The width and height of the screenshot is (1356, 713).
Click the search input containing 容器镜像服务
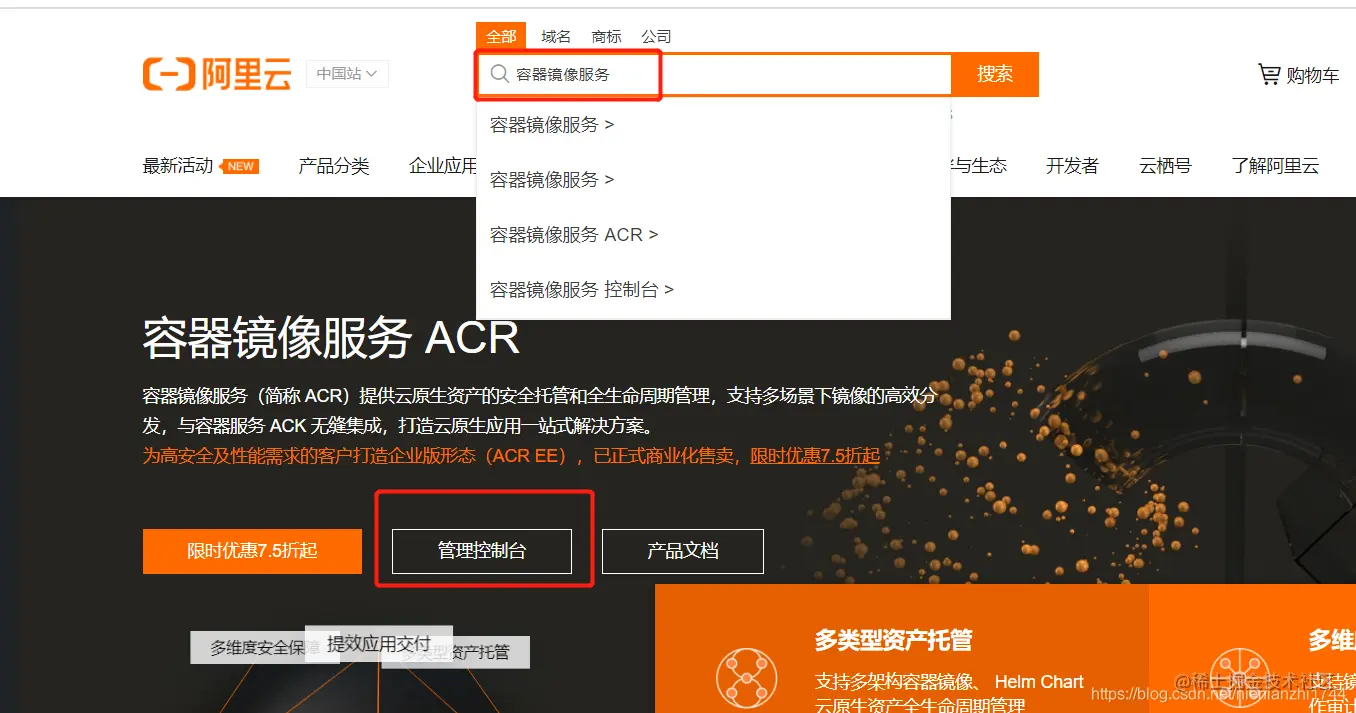tap(714, 74)
